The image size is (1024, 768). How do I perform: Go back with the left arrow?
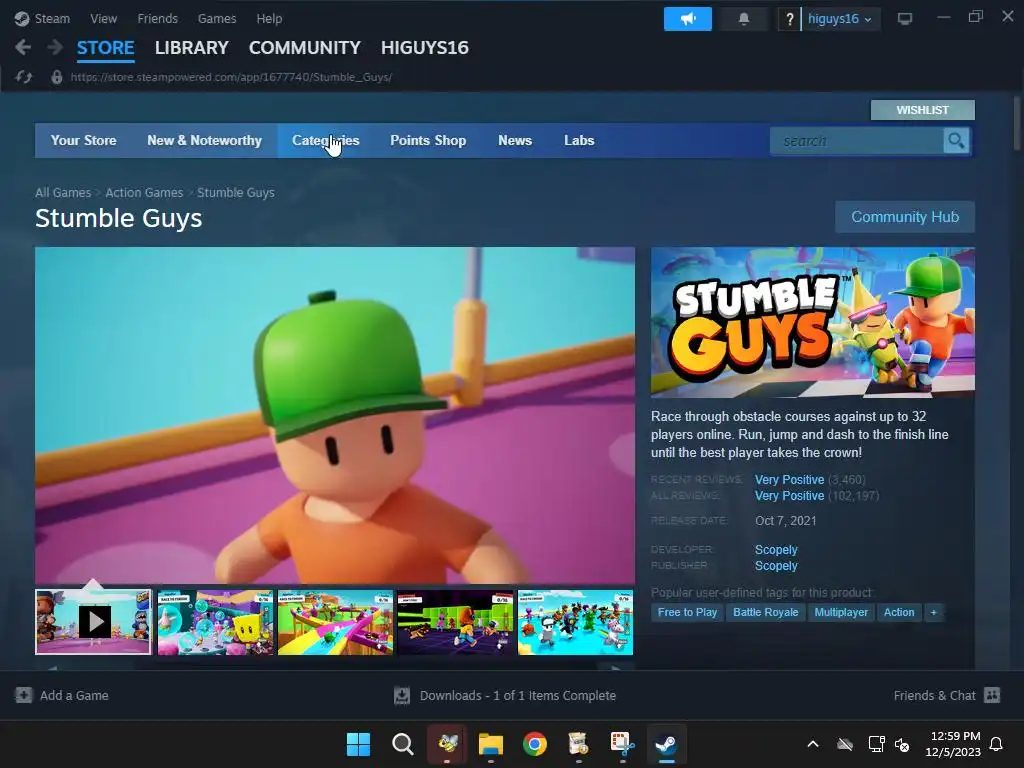click(x=23, y=47)
